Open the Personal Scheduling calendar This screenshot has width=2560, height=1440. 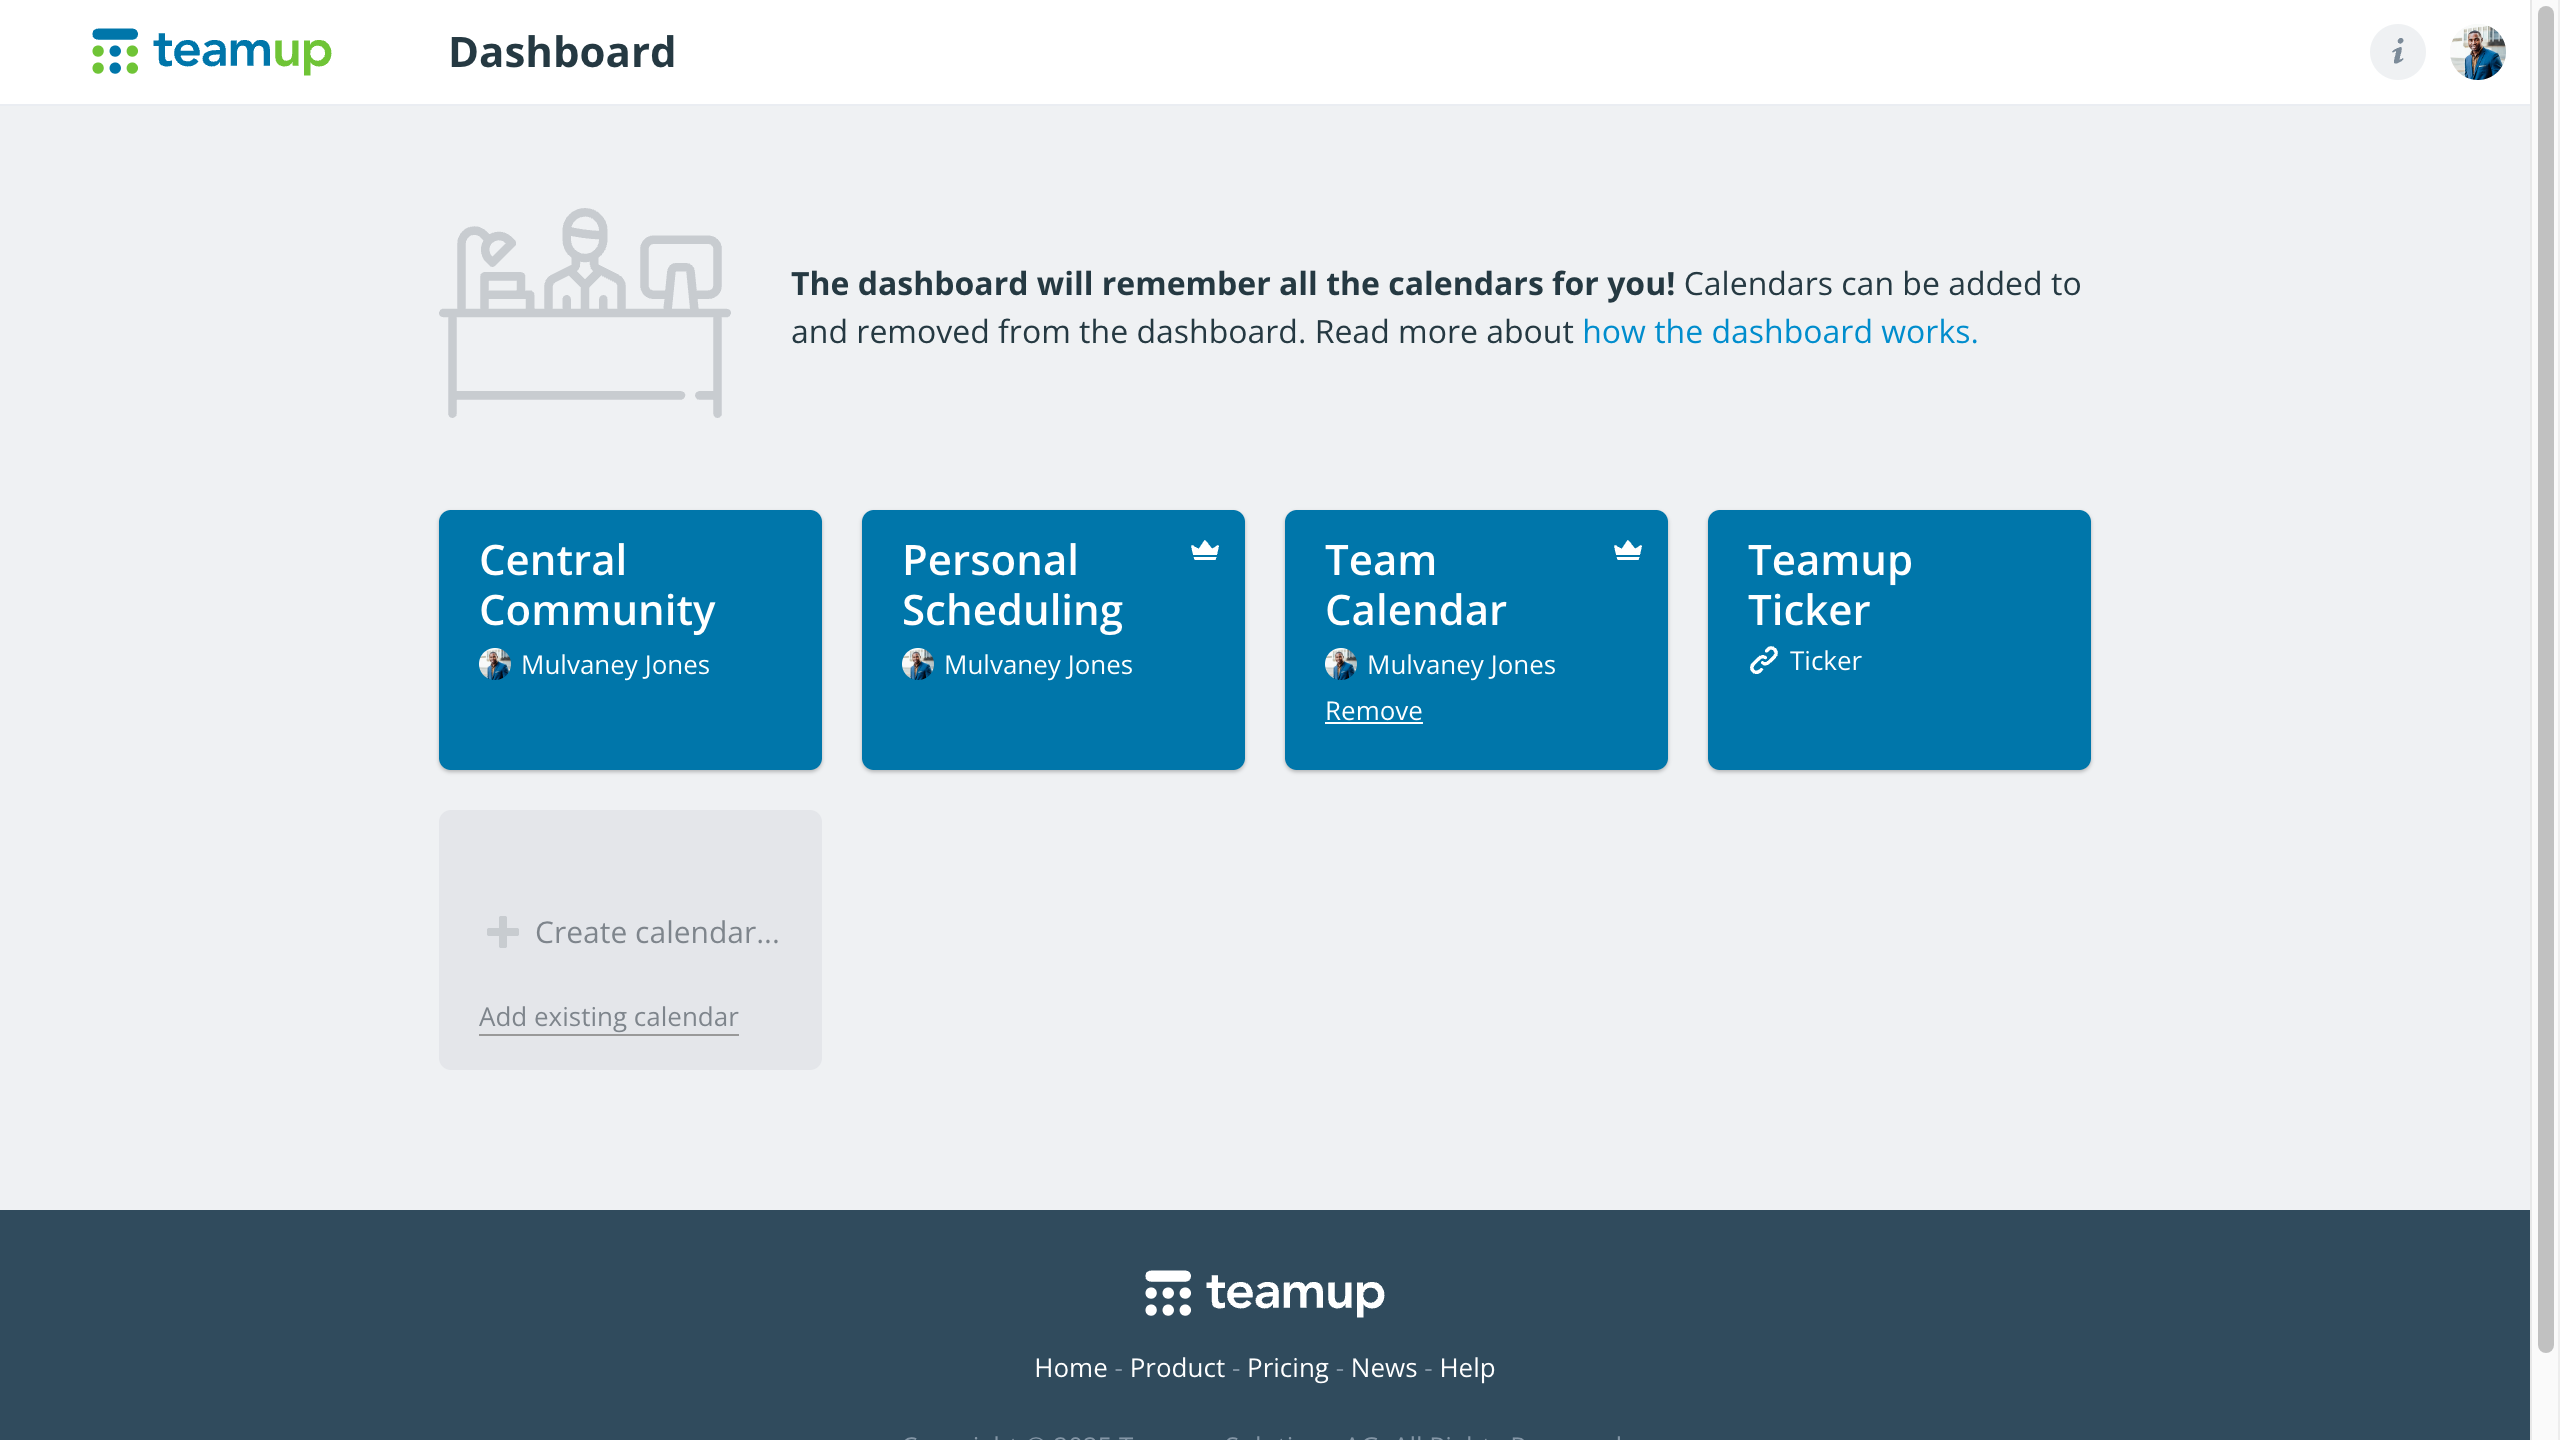pyautogui.click(x=1012, y=585)
